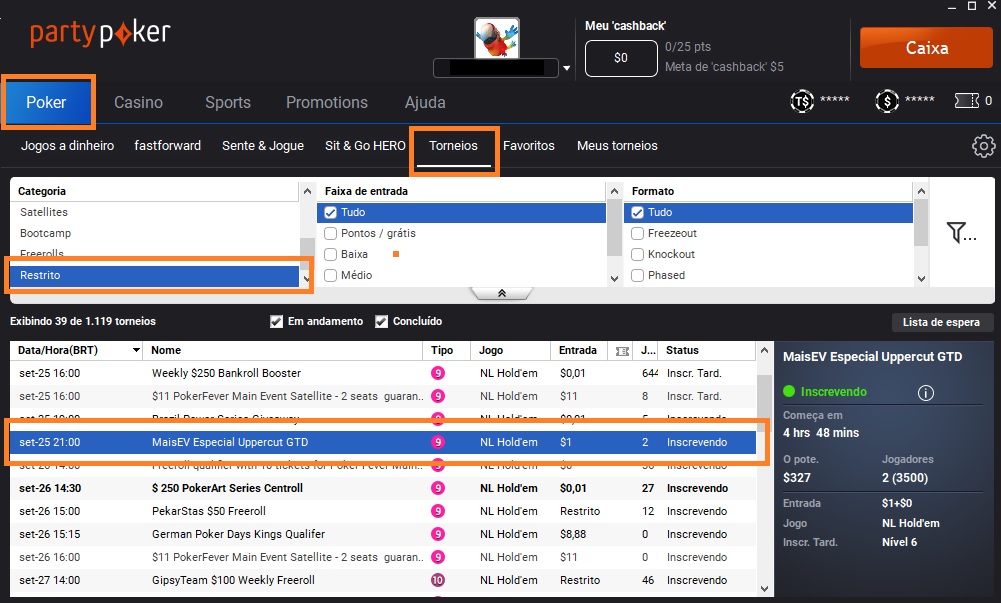Click tournament list down arrow
The height and width of the screenshot is (603, 1001).
764,589
